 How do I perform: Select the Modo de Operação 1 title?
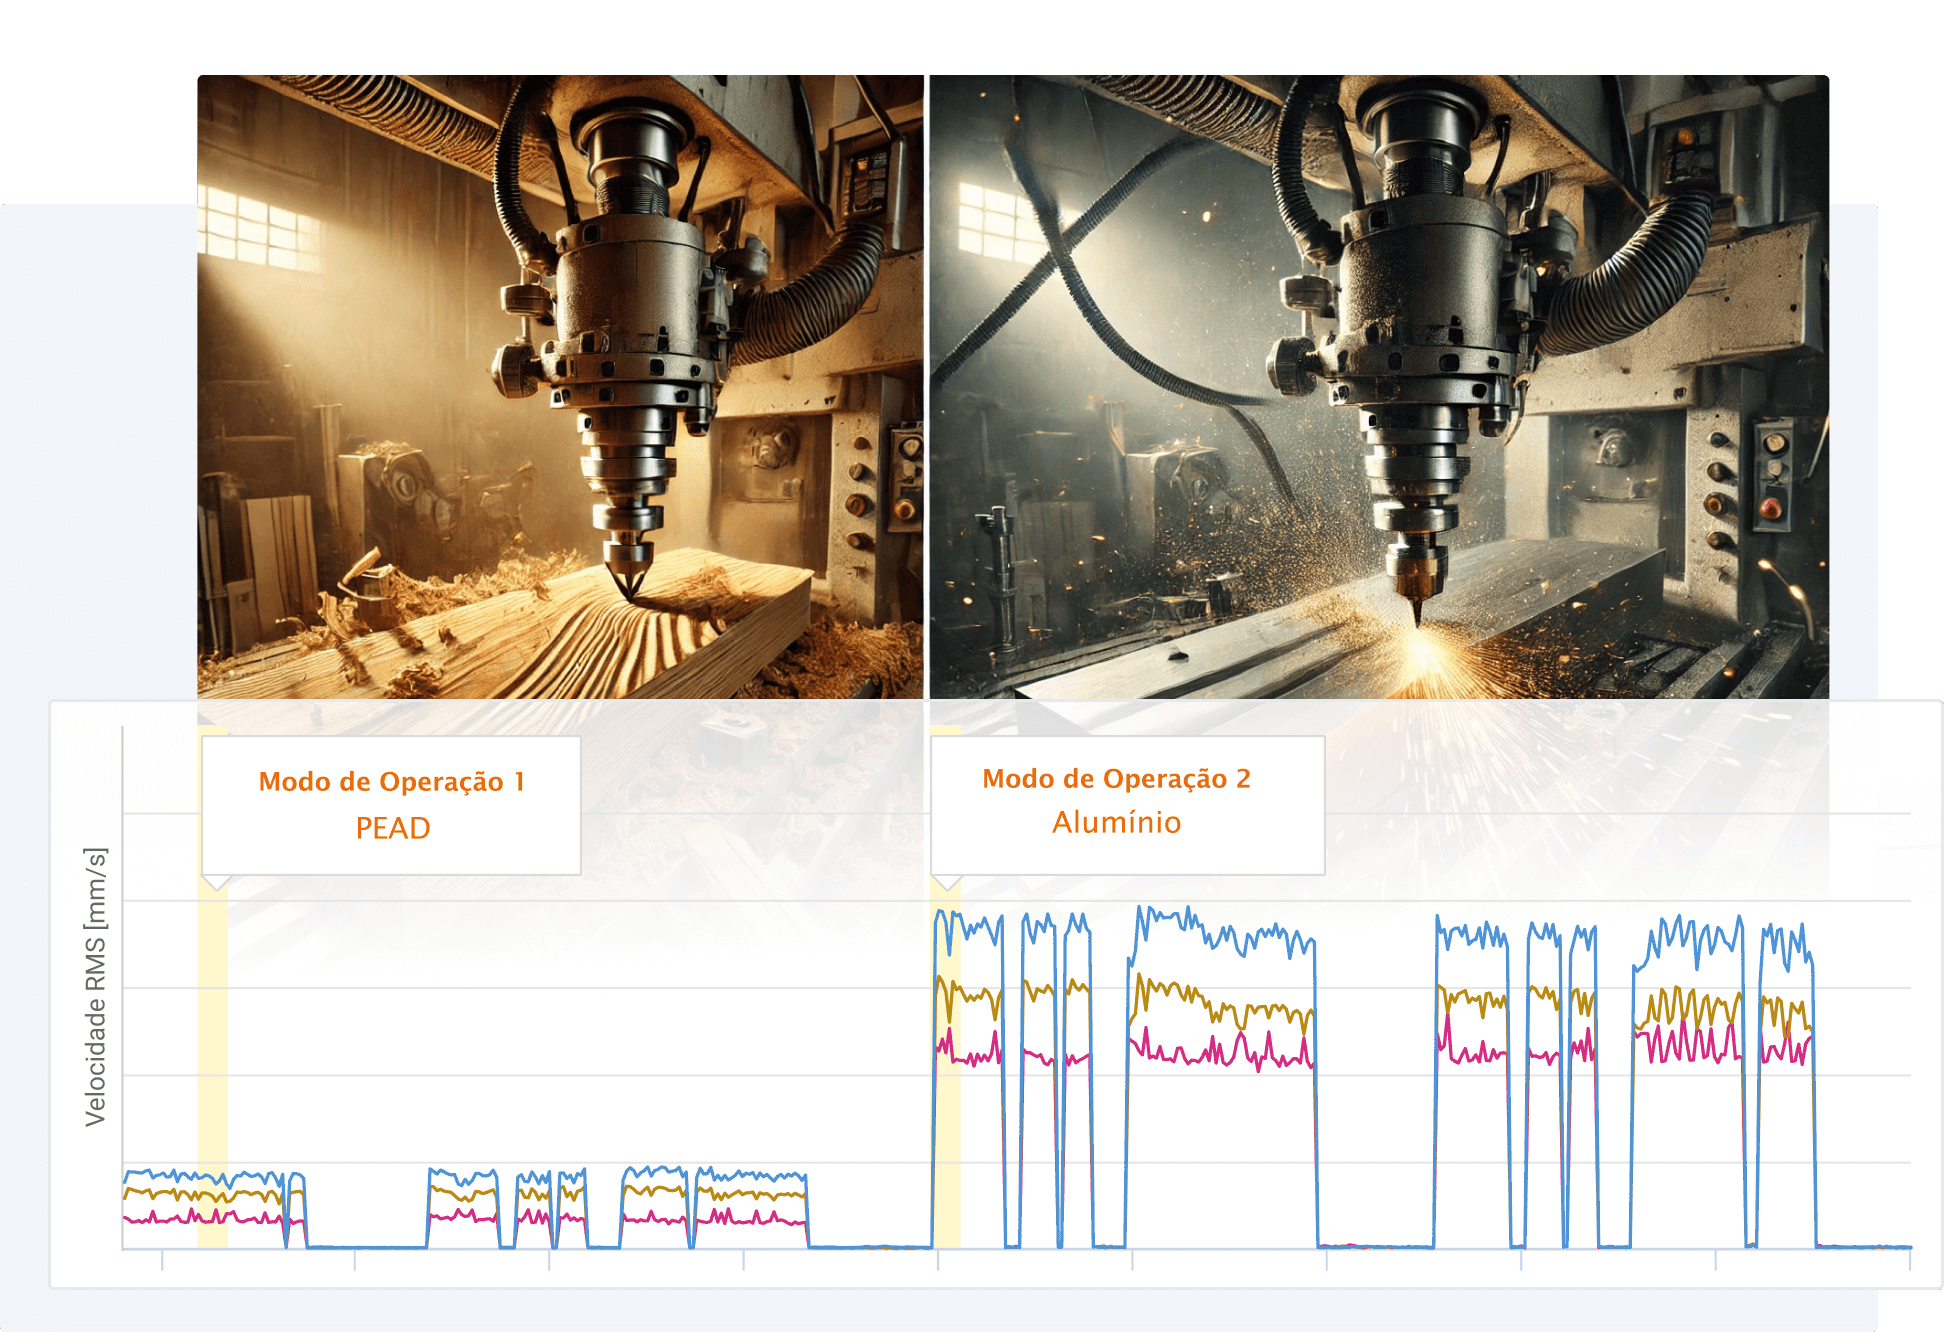point(391,782)
